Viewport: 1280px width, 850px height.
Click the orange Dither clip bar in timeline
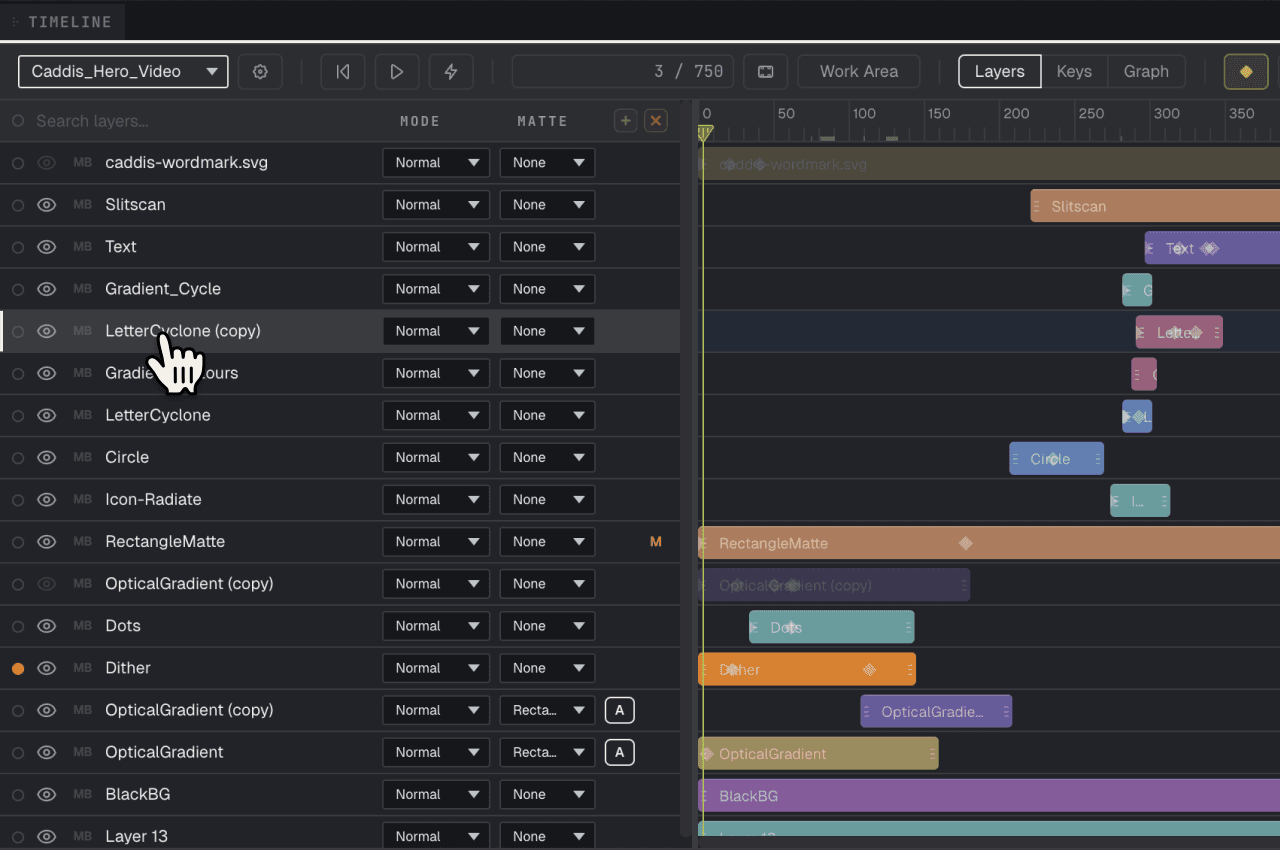[x=806, y=669]
